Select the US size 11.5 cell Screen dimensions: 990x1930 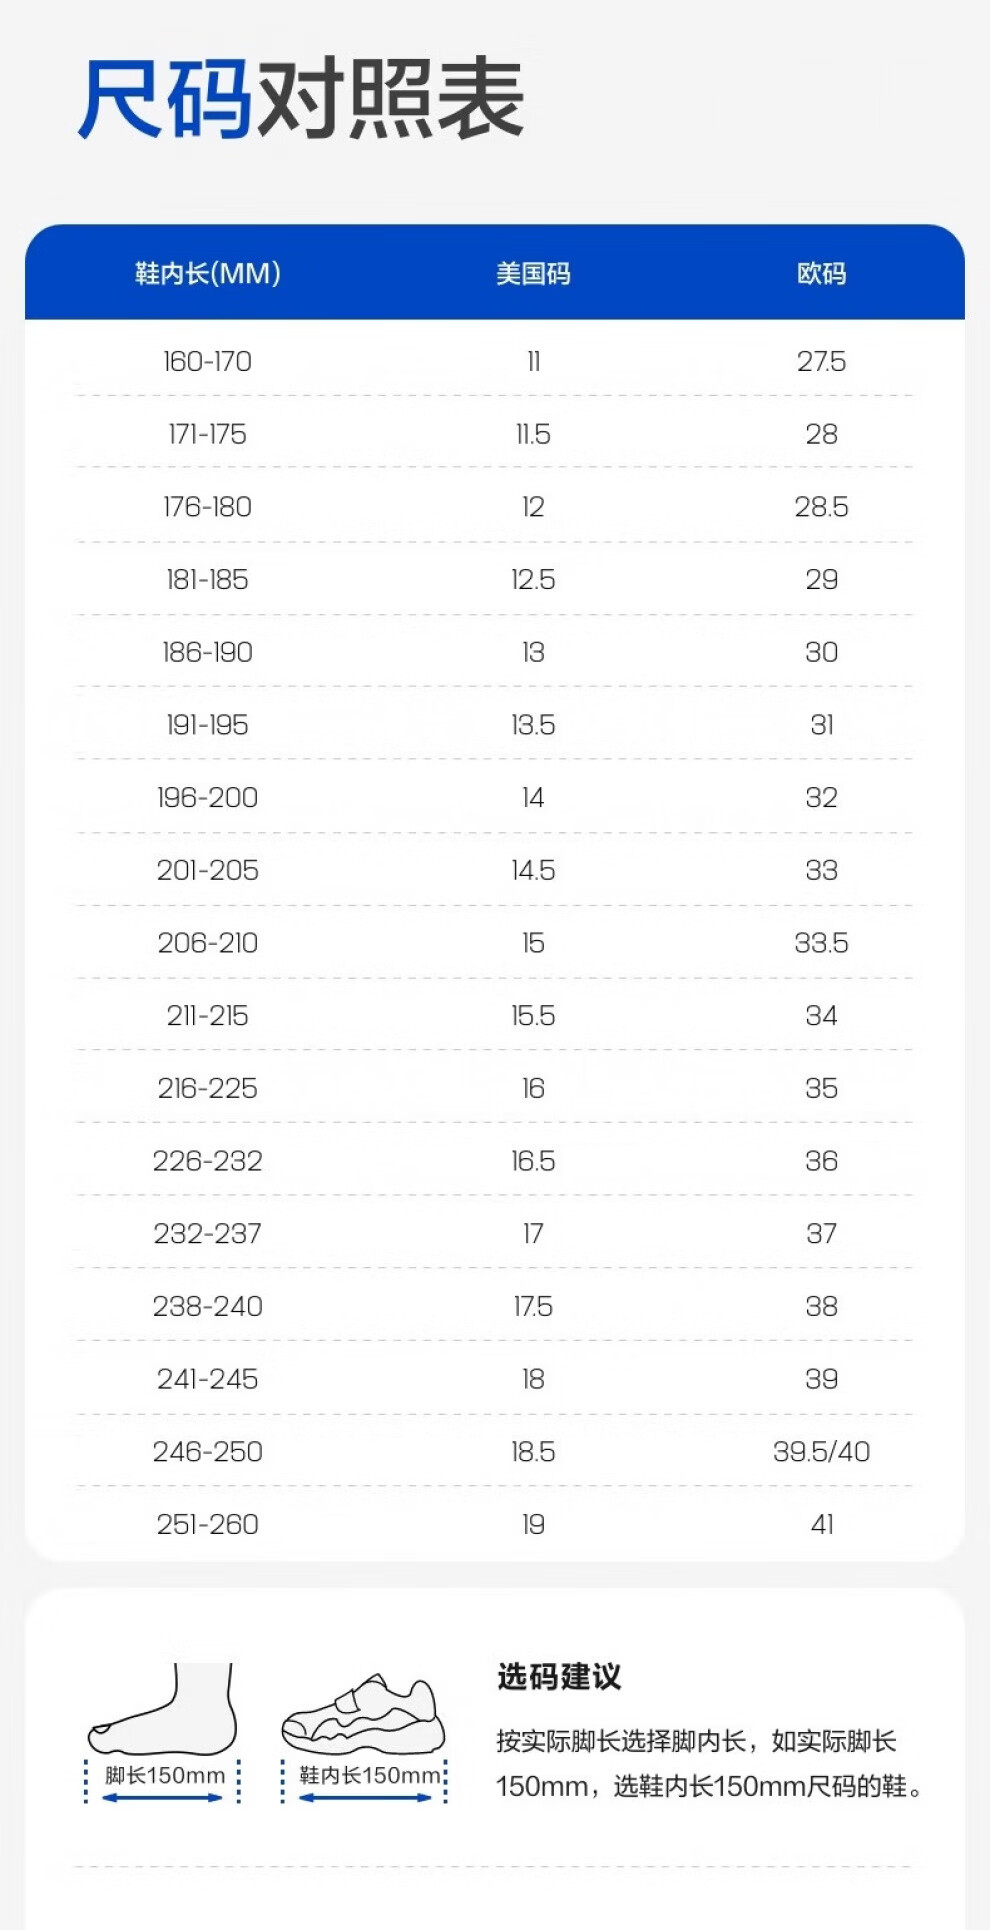[533, 434]
